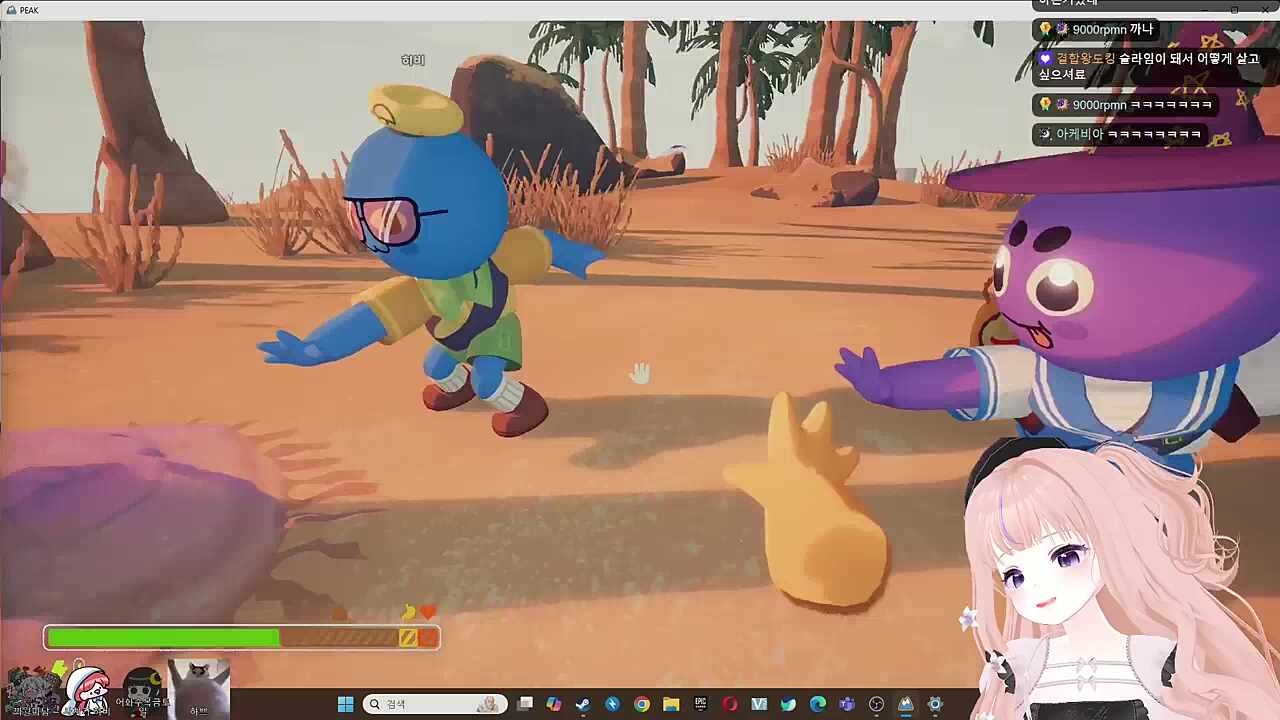Open the teal bird app icon on the taskbar
Viewport: 1280px width, 720px height.
click(x=788, y=704)
